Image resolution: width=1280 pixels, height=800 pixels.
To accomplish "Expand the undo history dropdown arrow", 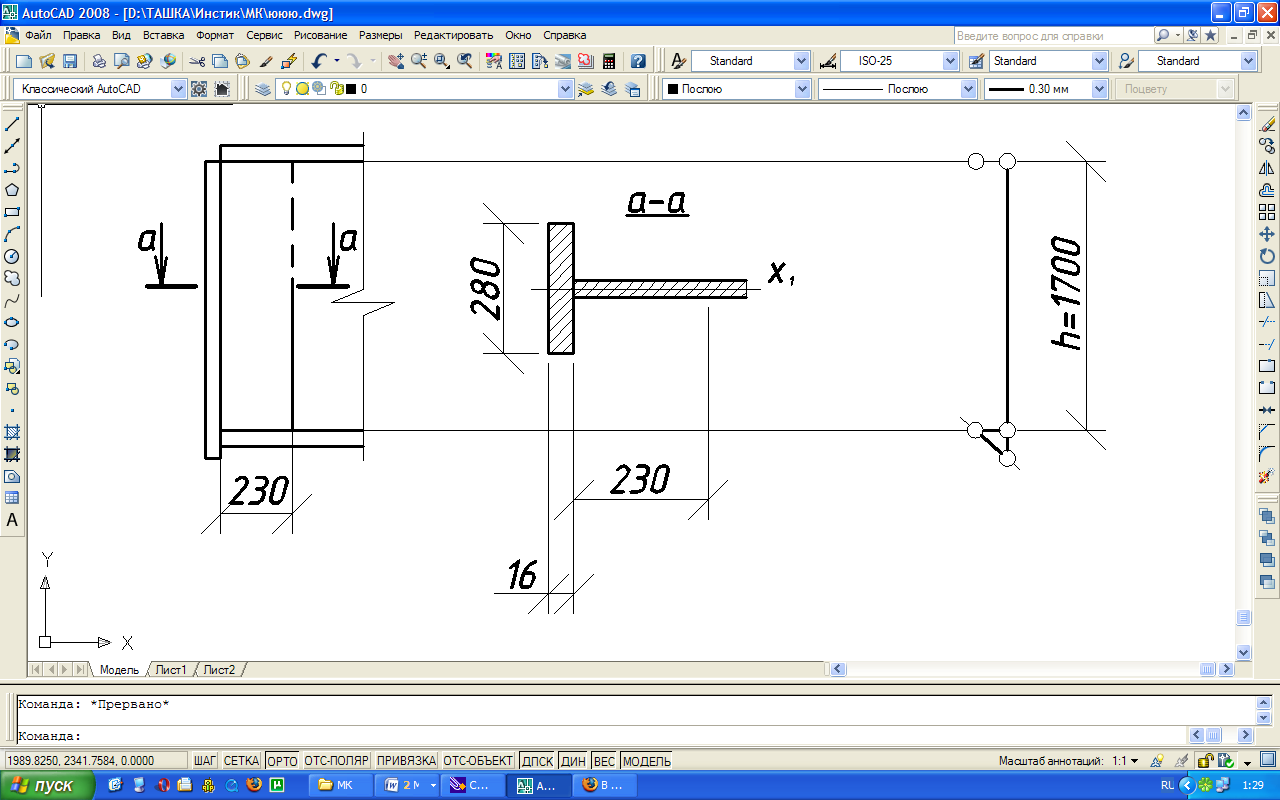I will point(336,61).
